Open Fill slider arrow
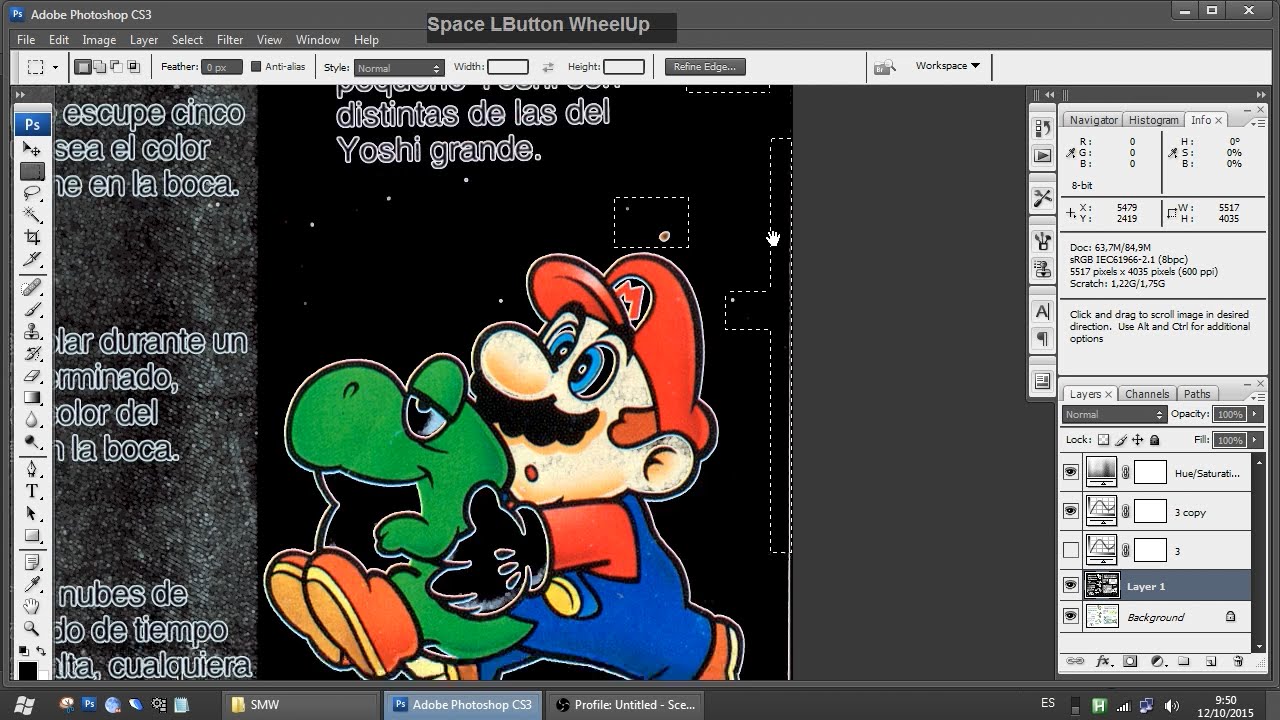Image resolution: width=1280 pixels, height=720 pixels. coord(1255,440)
